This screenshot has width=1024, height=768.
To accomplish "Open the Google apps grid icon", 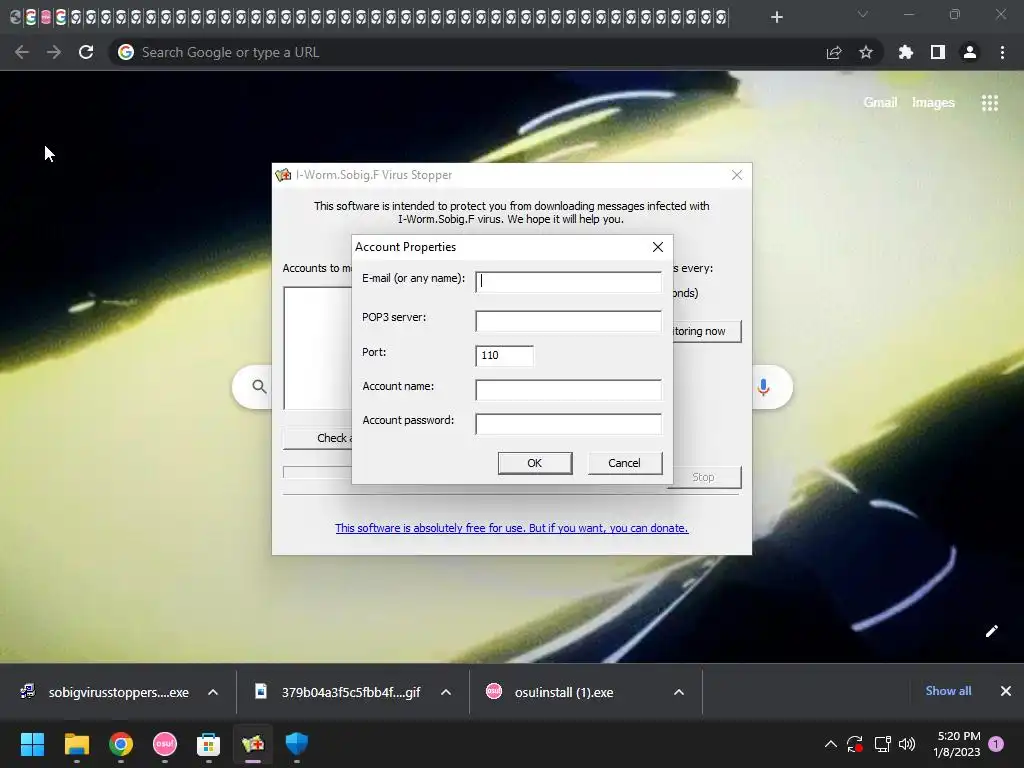I will coord(990,103).
